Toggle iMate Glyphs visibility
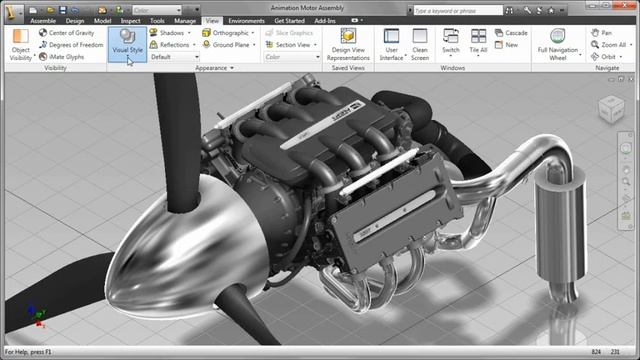The image size is (640, 360). pos(62,57)
